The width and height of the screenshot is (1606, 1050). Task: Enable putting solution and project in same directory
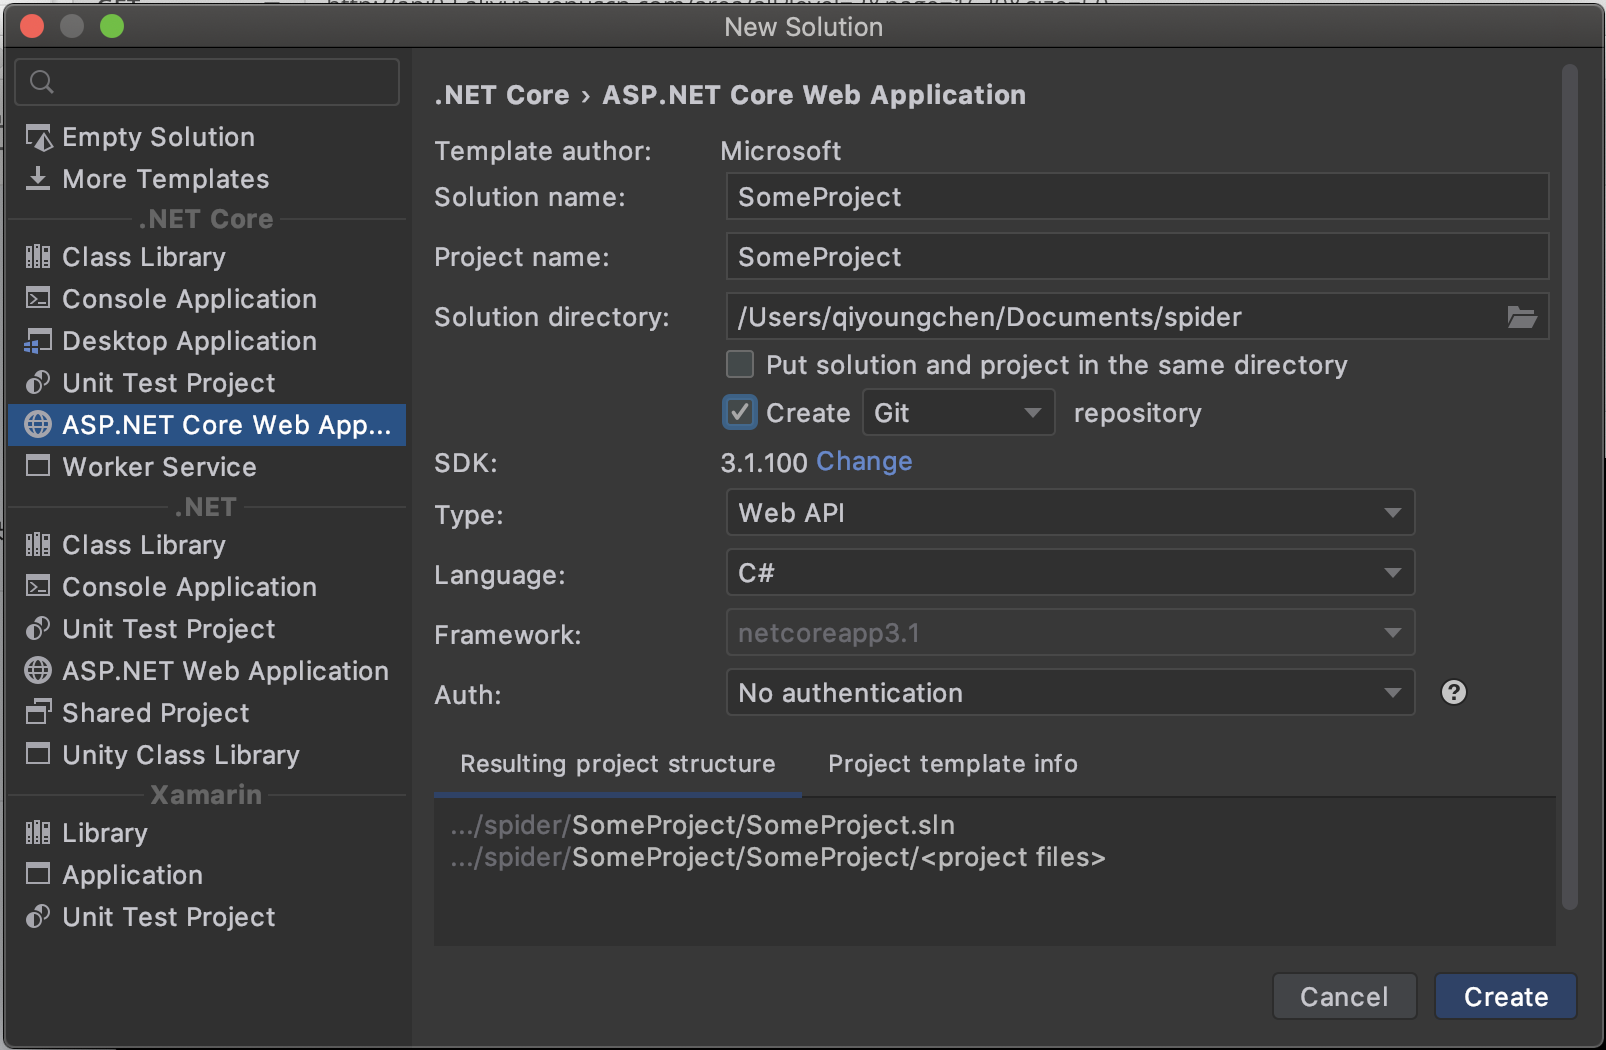click(x=740, y=364)
